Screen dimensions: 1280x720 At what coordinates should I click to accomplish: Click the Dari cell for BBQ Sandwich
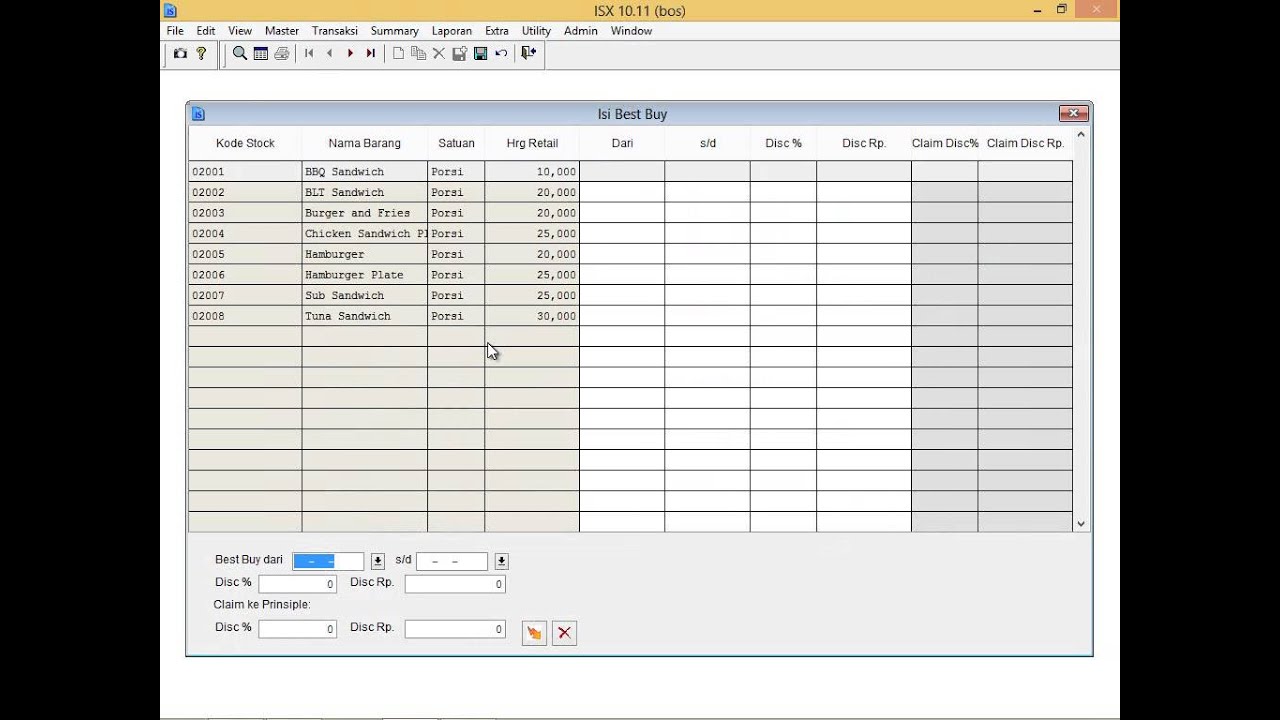click(x=622, y=172)
